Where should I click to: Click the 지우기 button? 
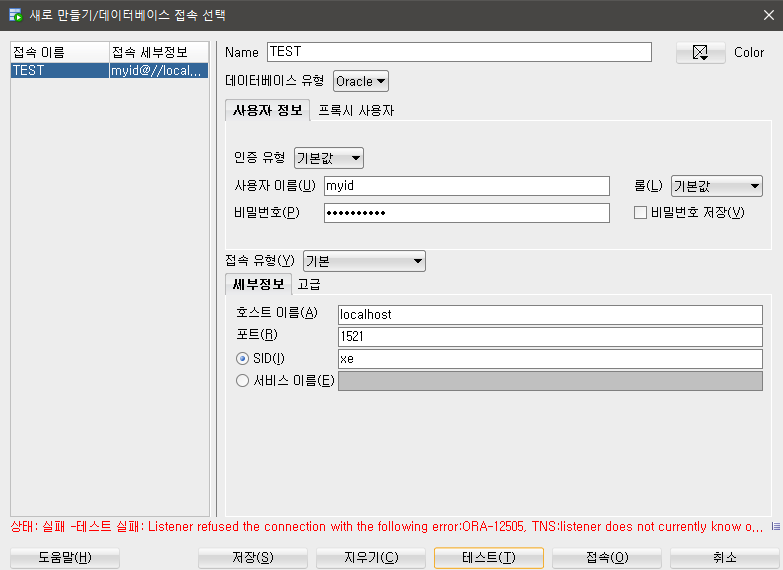(371, 558)
